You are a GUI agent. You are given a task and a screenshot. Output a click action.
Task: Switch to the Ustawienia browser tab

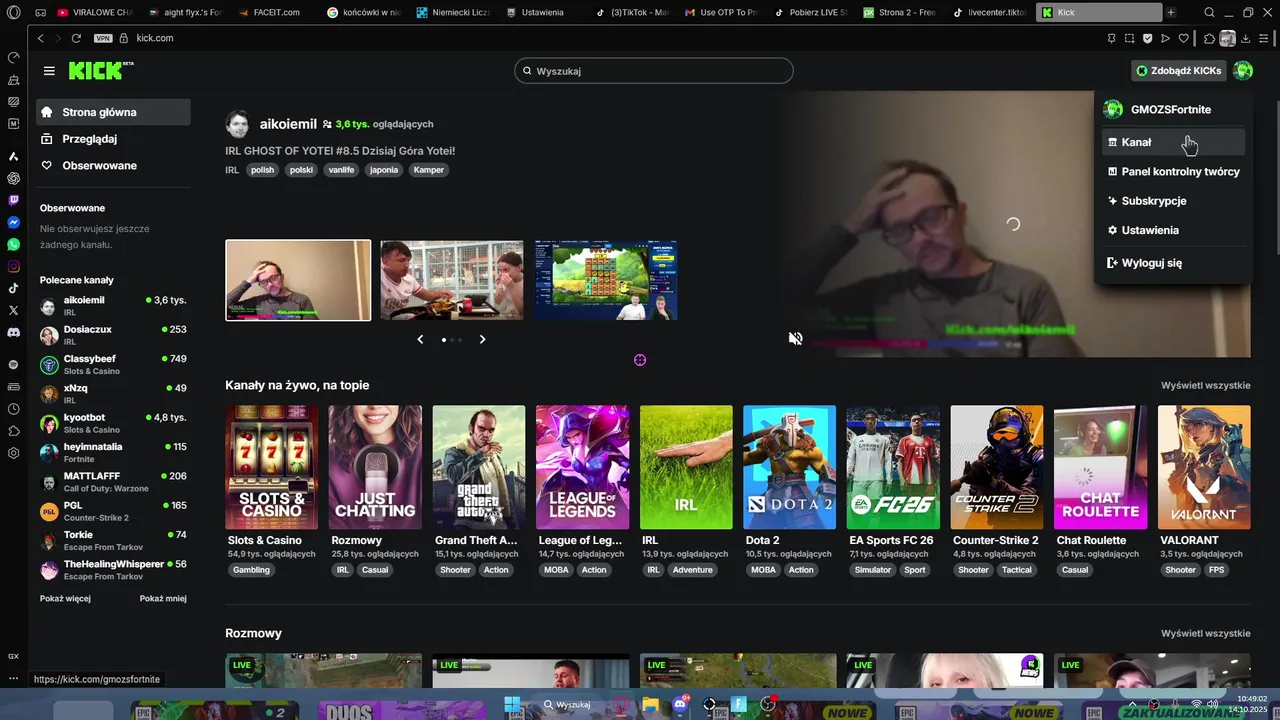(x=541, y=12)
